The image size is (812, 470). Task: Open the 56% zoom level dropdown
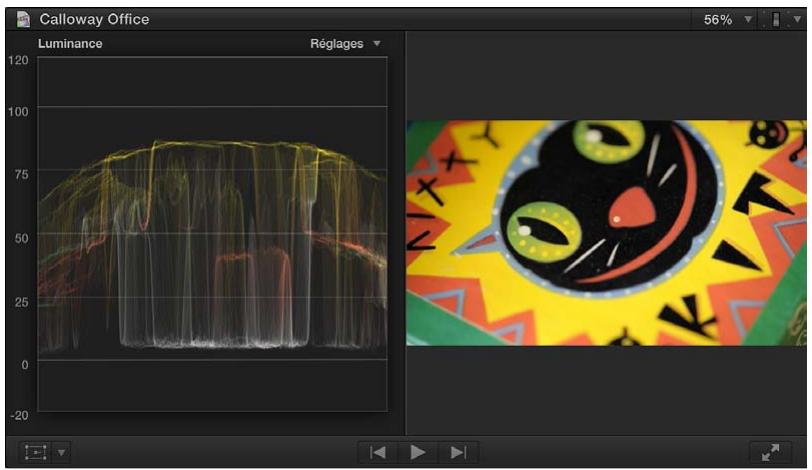[727, 20]
